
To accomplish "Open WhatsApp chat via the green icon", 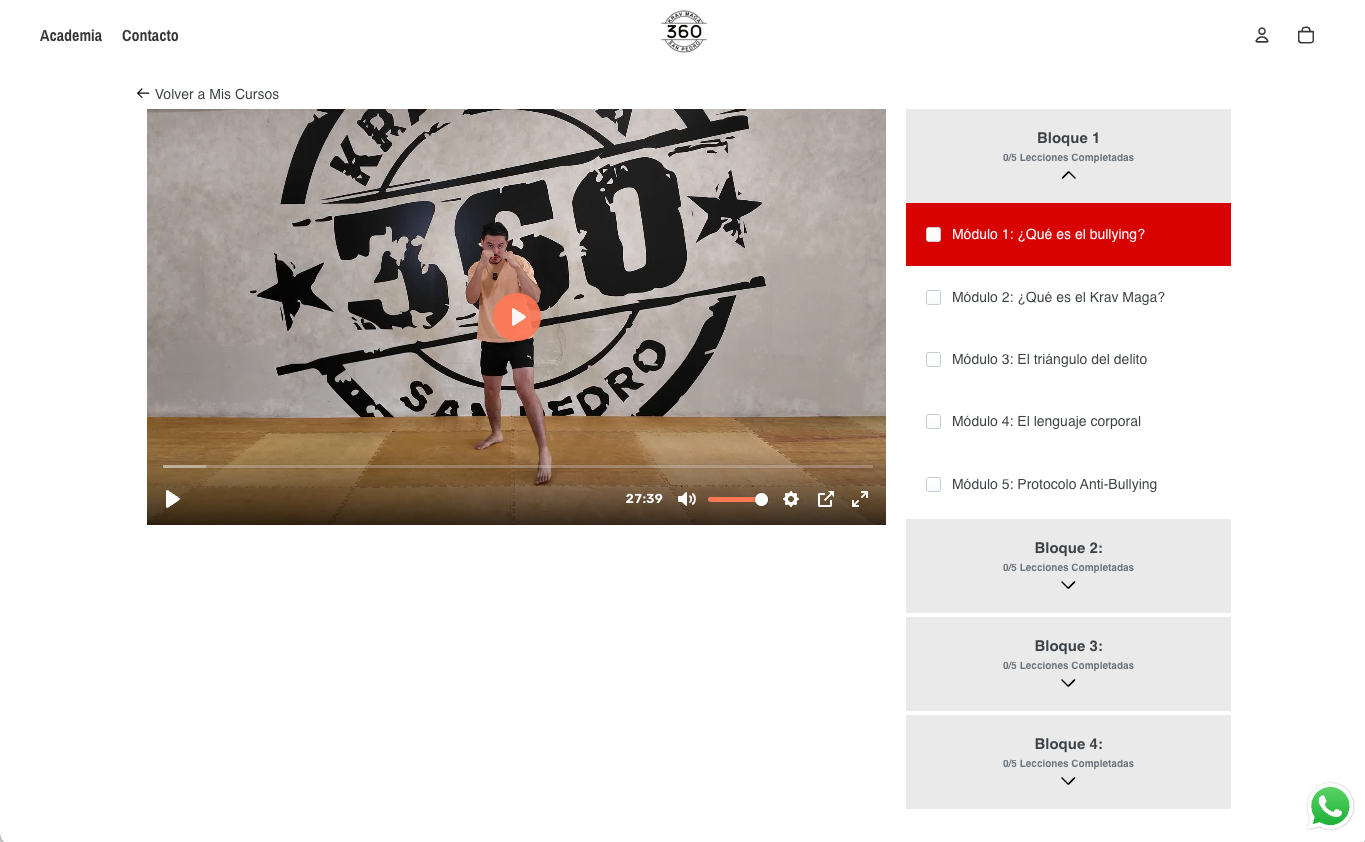I will [x=1330, y=806].
